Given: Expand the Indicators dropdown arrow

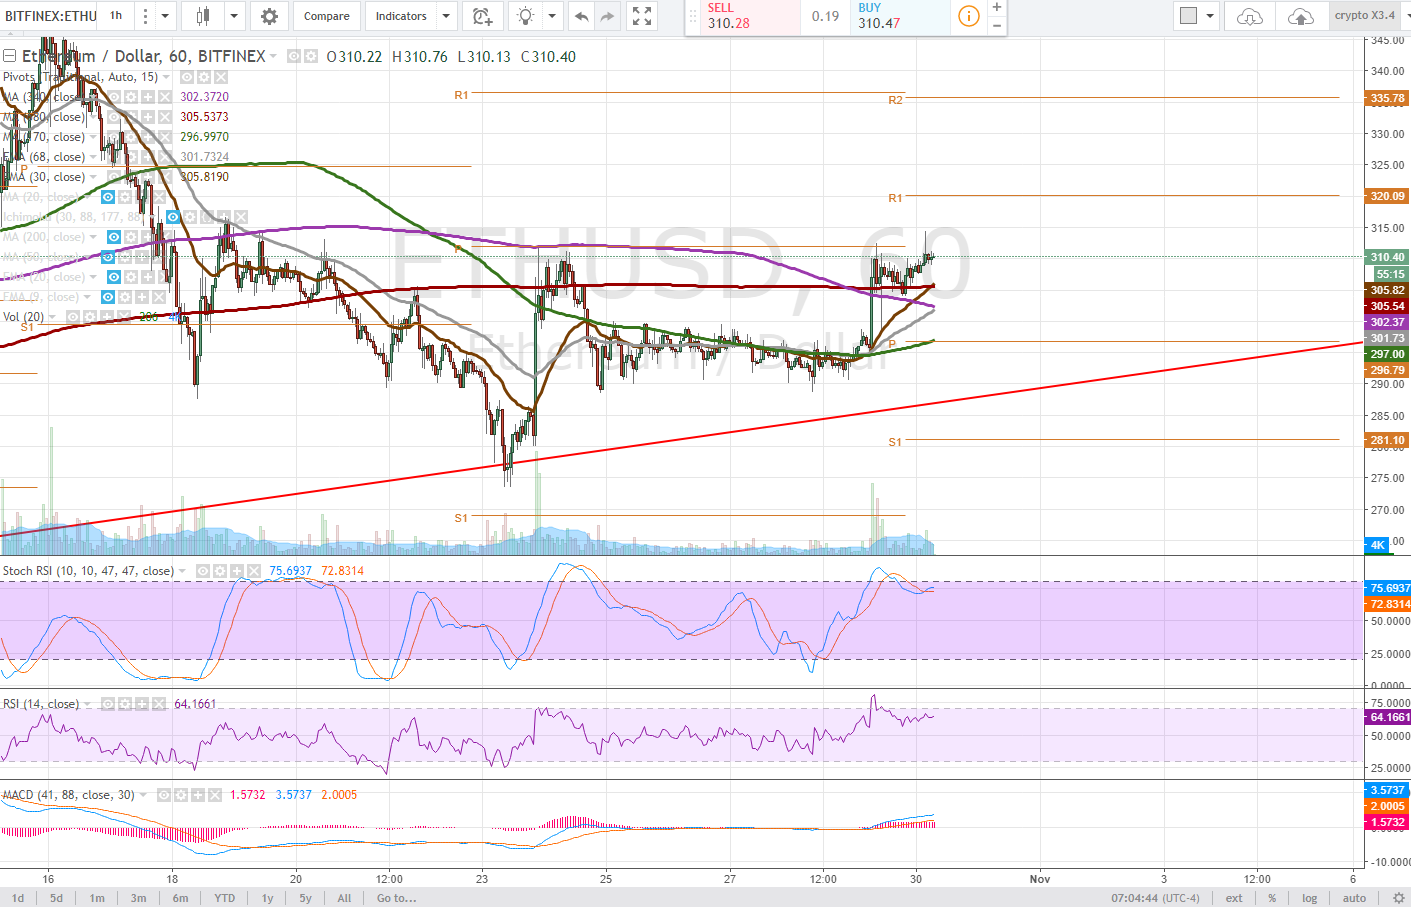Looking at the screenshot, I should [x=446, y=16].
